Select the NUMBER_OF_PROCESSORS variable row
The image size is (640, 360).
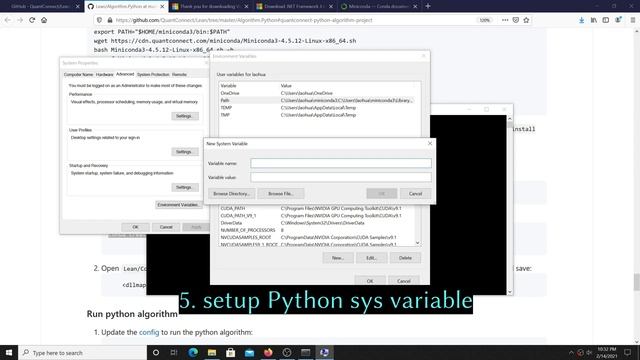[317, 230]
